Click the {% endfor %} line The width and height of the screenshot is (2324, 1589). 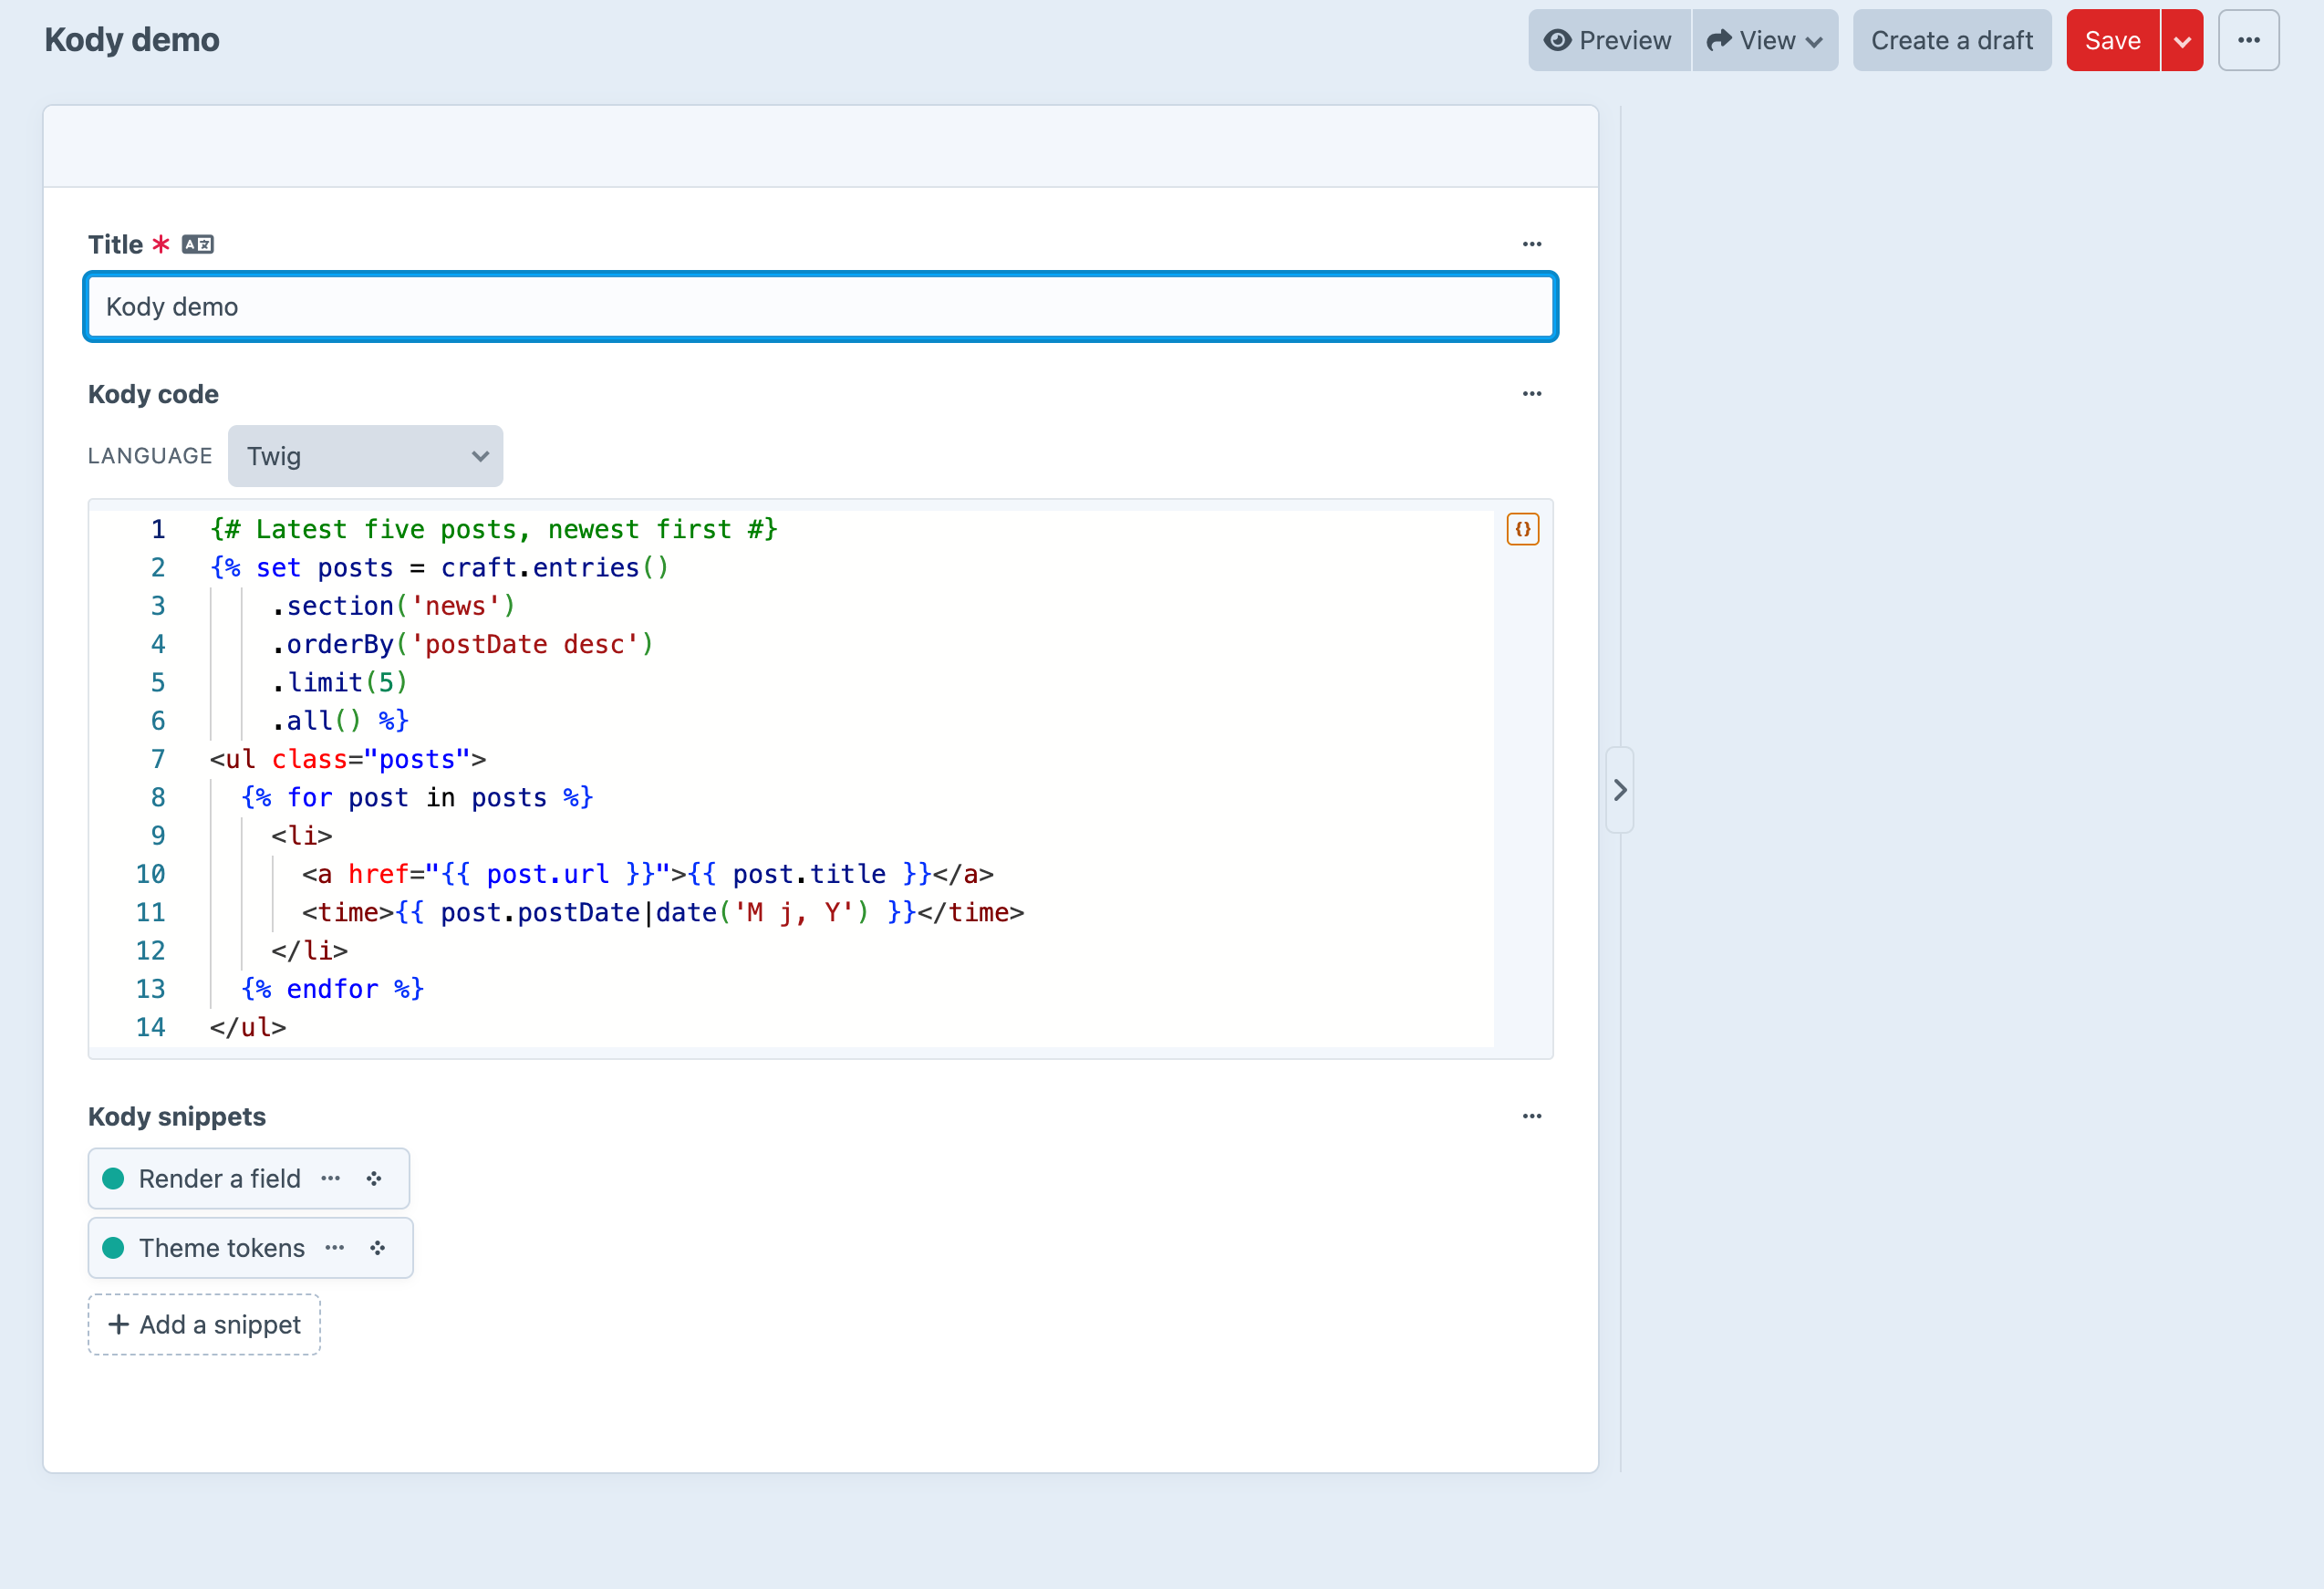[332, 988]
